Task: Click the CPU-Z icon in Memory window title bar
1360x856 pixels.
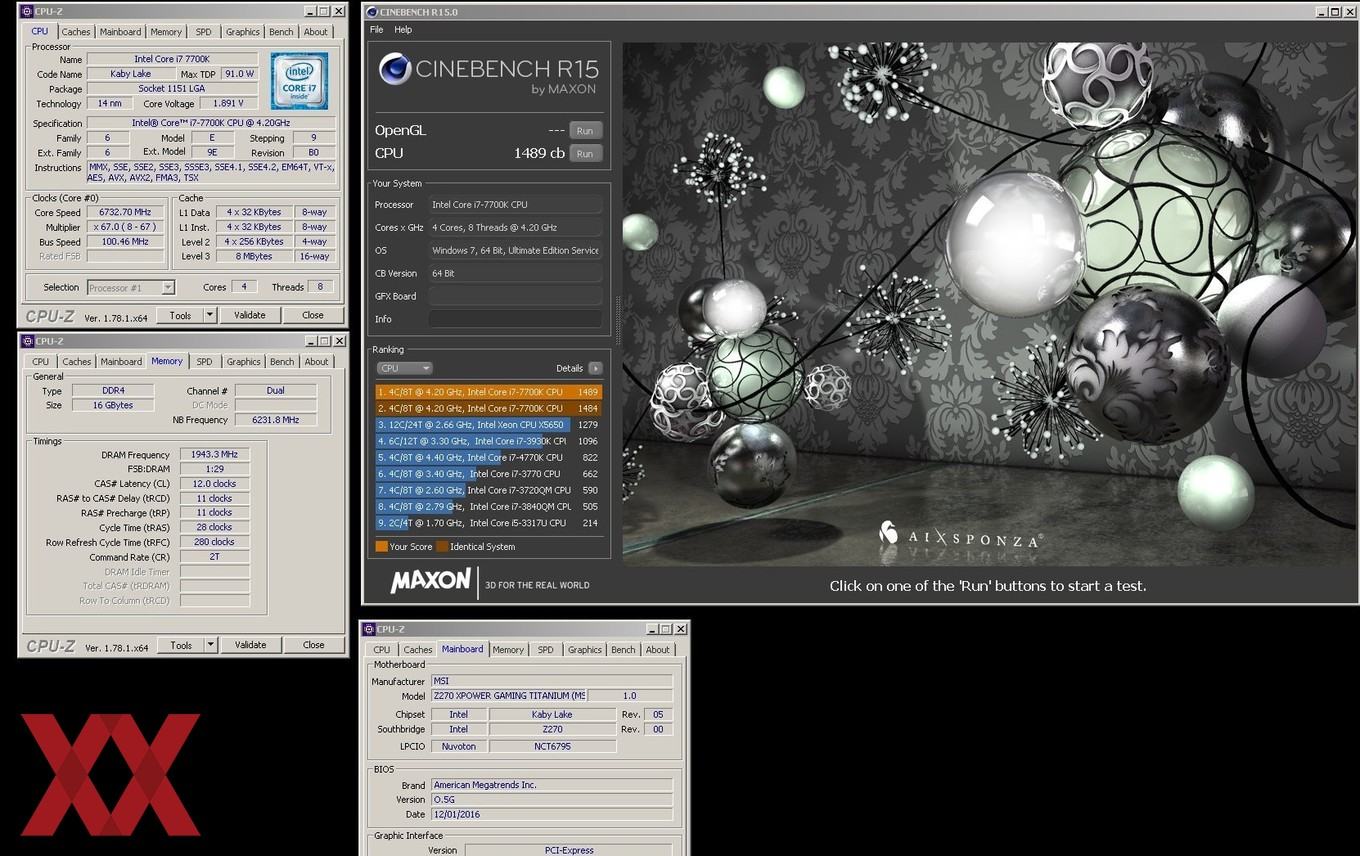Action: tap(27, 341)
